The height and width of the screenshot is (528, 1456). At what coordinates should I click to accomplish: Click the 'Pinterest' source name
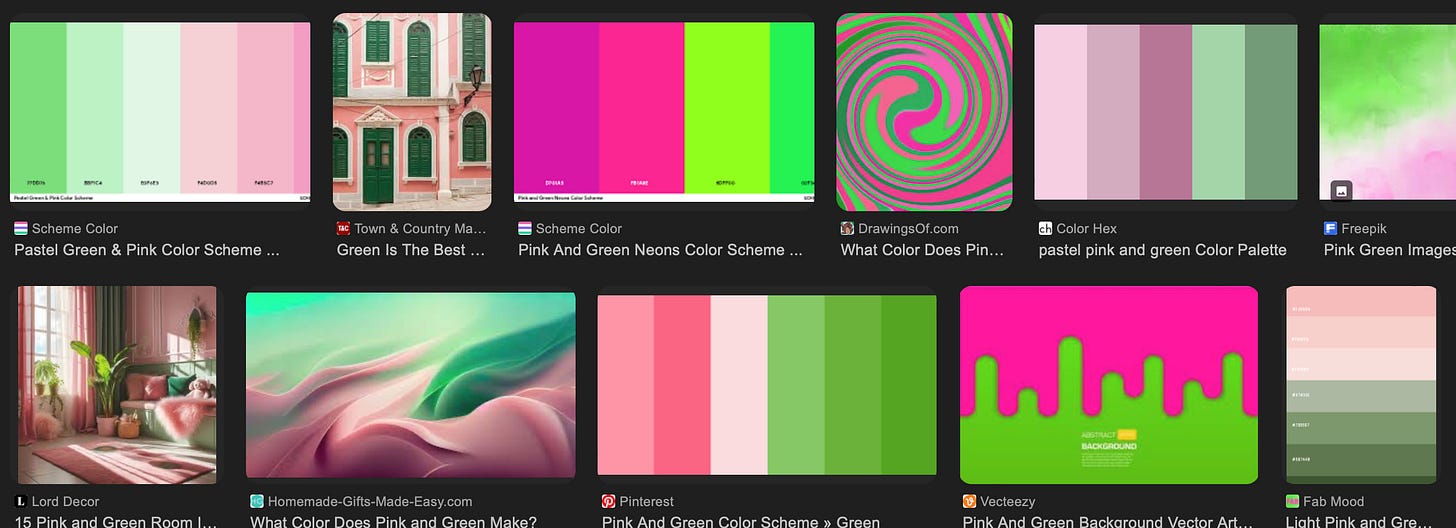(647, 501)
